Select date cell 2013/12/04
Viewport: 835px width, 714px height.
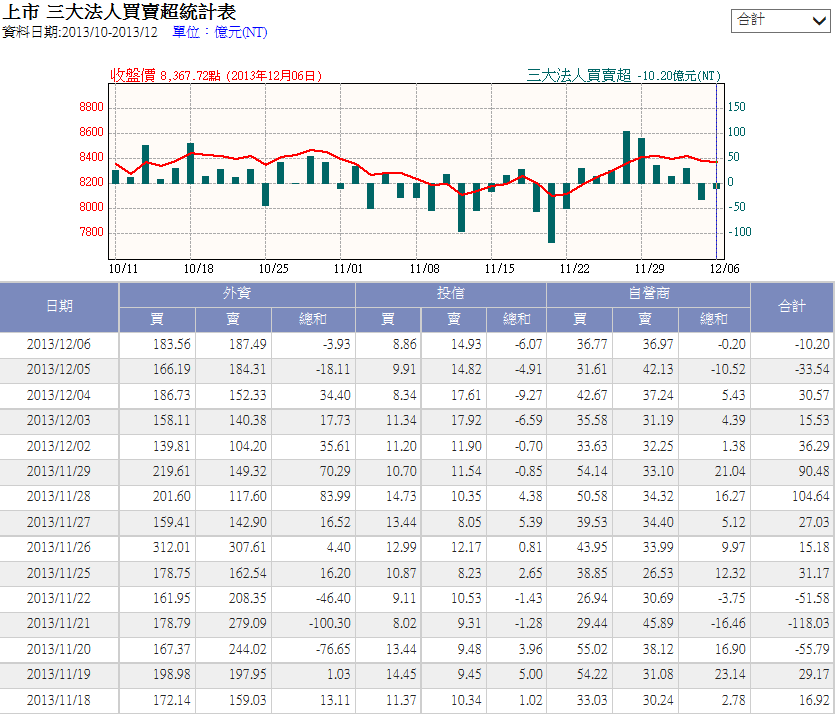(59, 395)
